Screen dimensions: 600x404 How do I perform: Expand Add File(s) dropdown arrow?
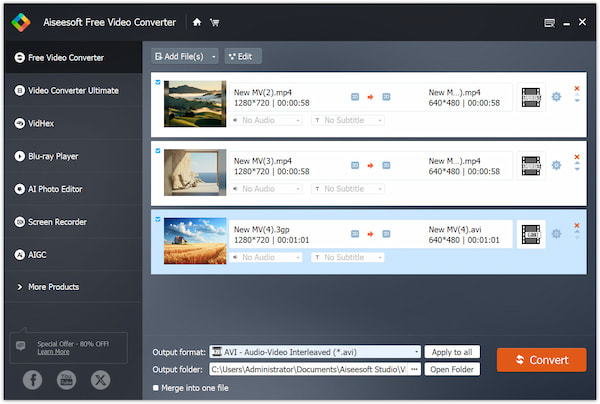[x=214, y=57]
